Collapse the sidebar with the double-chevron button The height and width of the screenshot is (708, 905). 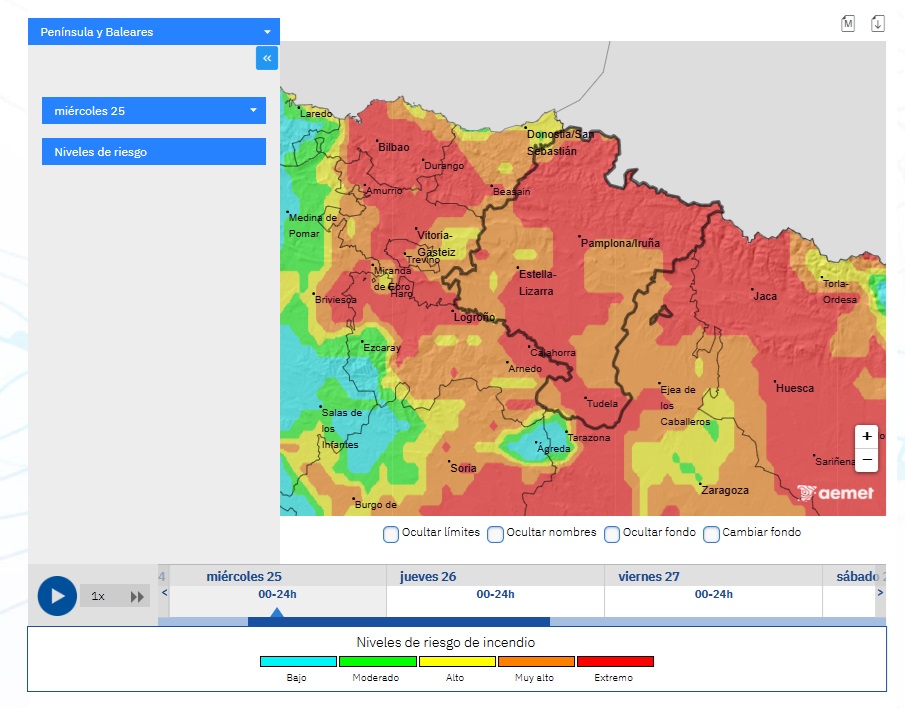(266, 58)
